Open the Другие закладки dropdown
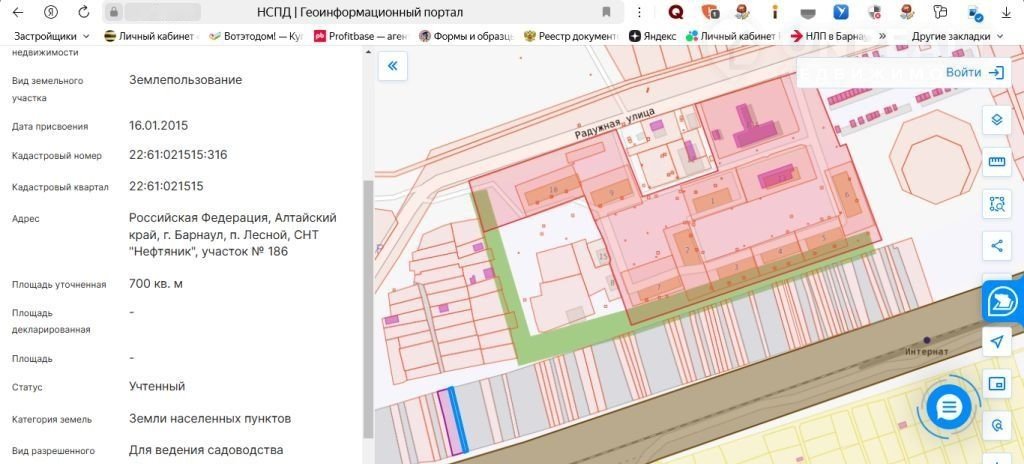This screenshot has height=464, width=1024. click(x=952, y=35)
